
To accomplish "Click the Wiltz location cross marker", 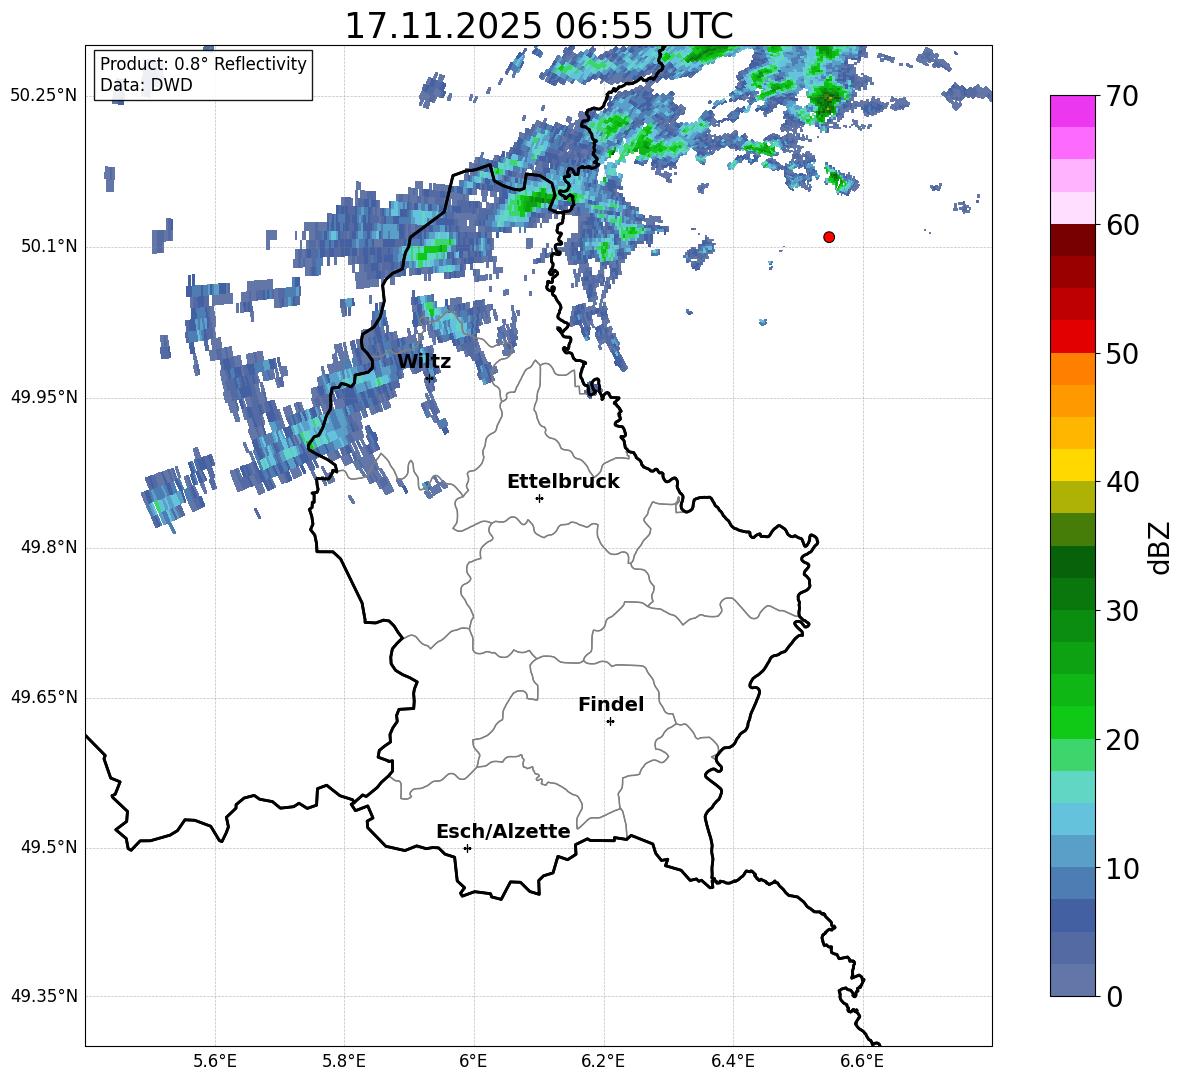I will pyautogui.click(x=430, y=378).
